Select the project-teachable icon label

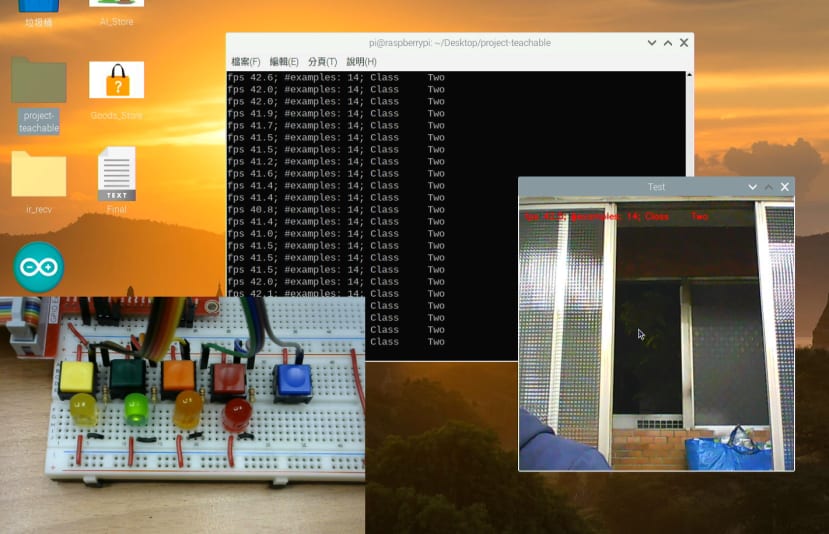(x=39, y=122)
